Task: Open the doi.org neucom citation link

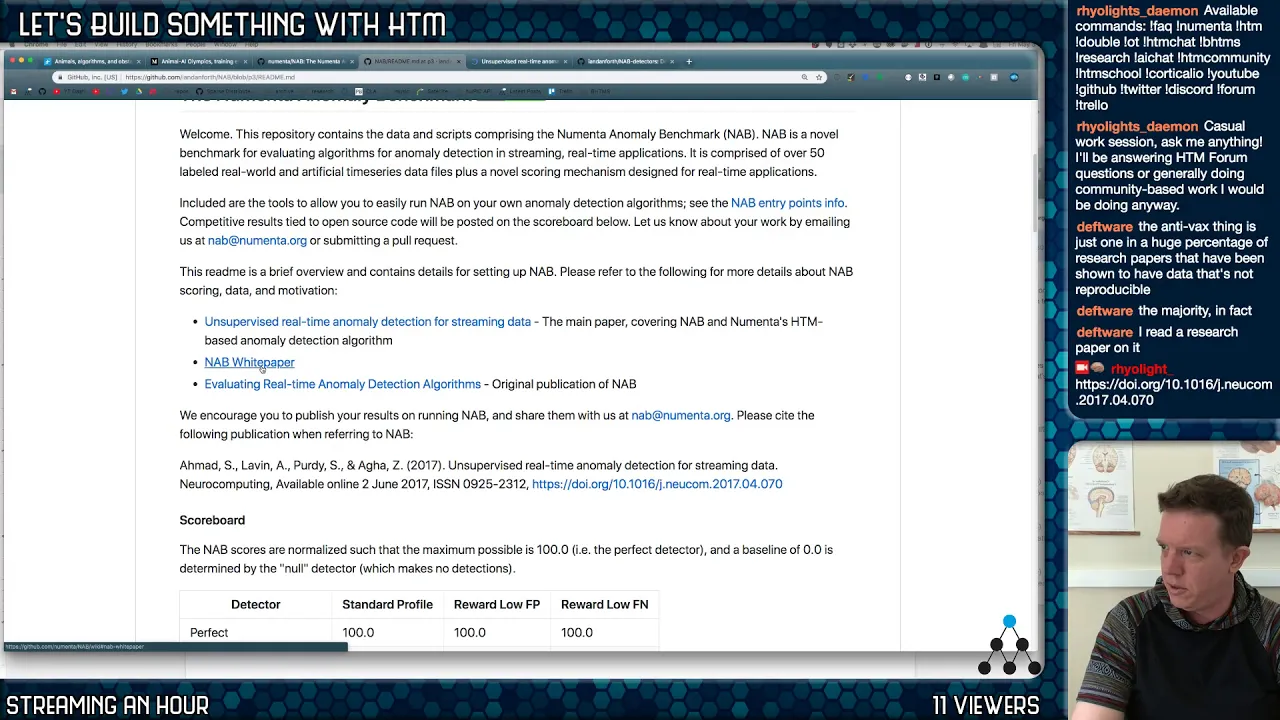Action: (657, 485)
